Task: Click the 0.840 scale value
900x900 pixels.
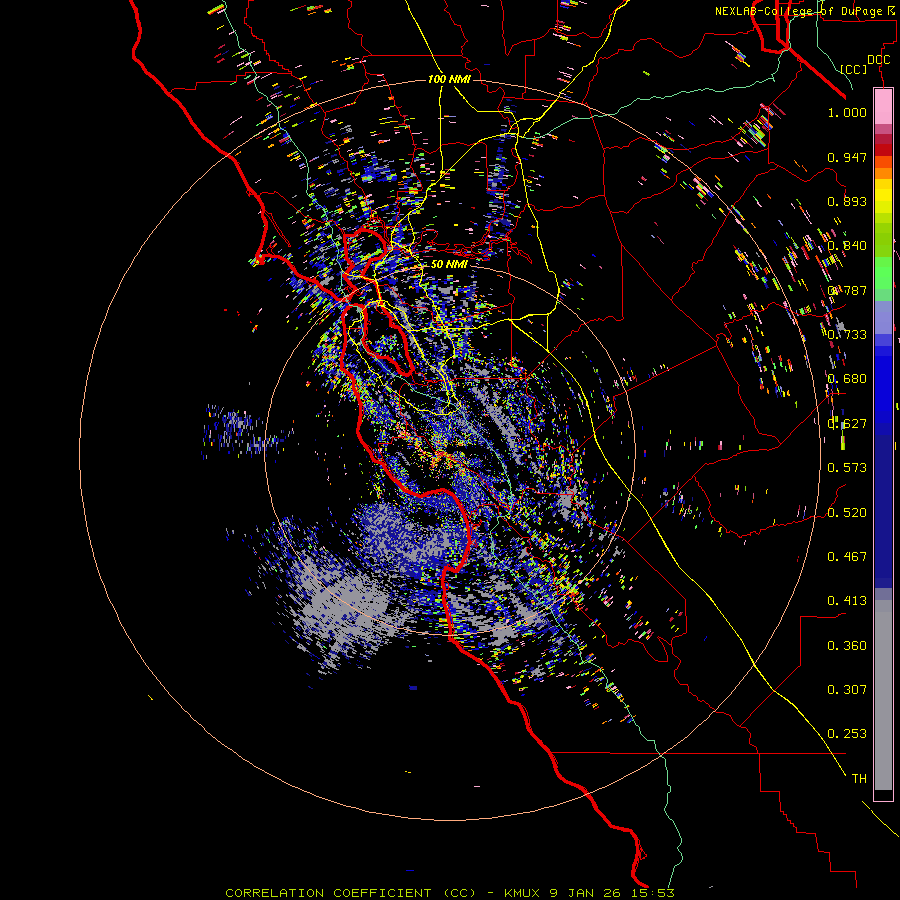Action: 847,246
